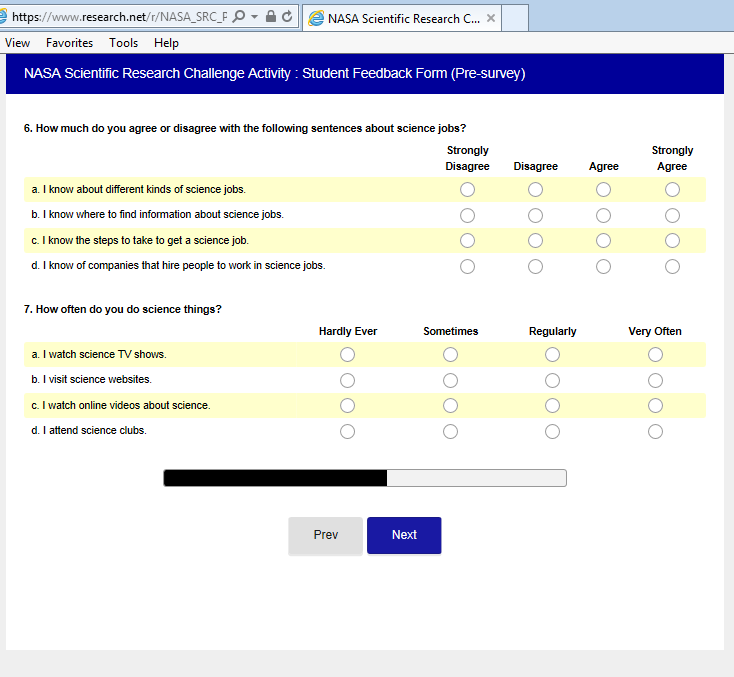This screenshot has height=677, width=734.
Task: Click the survey progress bar
Action: 365,478
